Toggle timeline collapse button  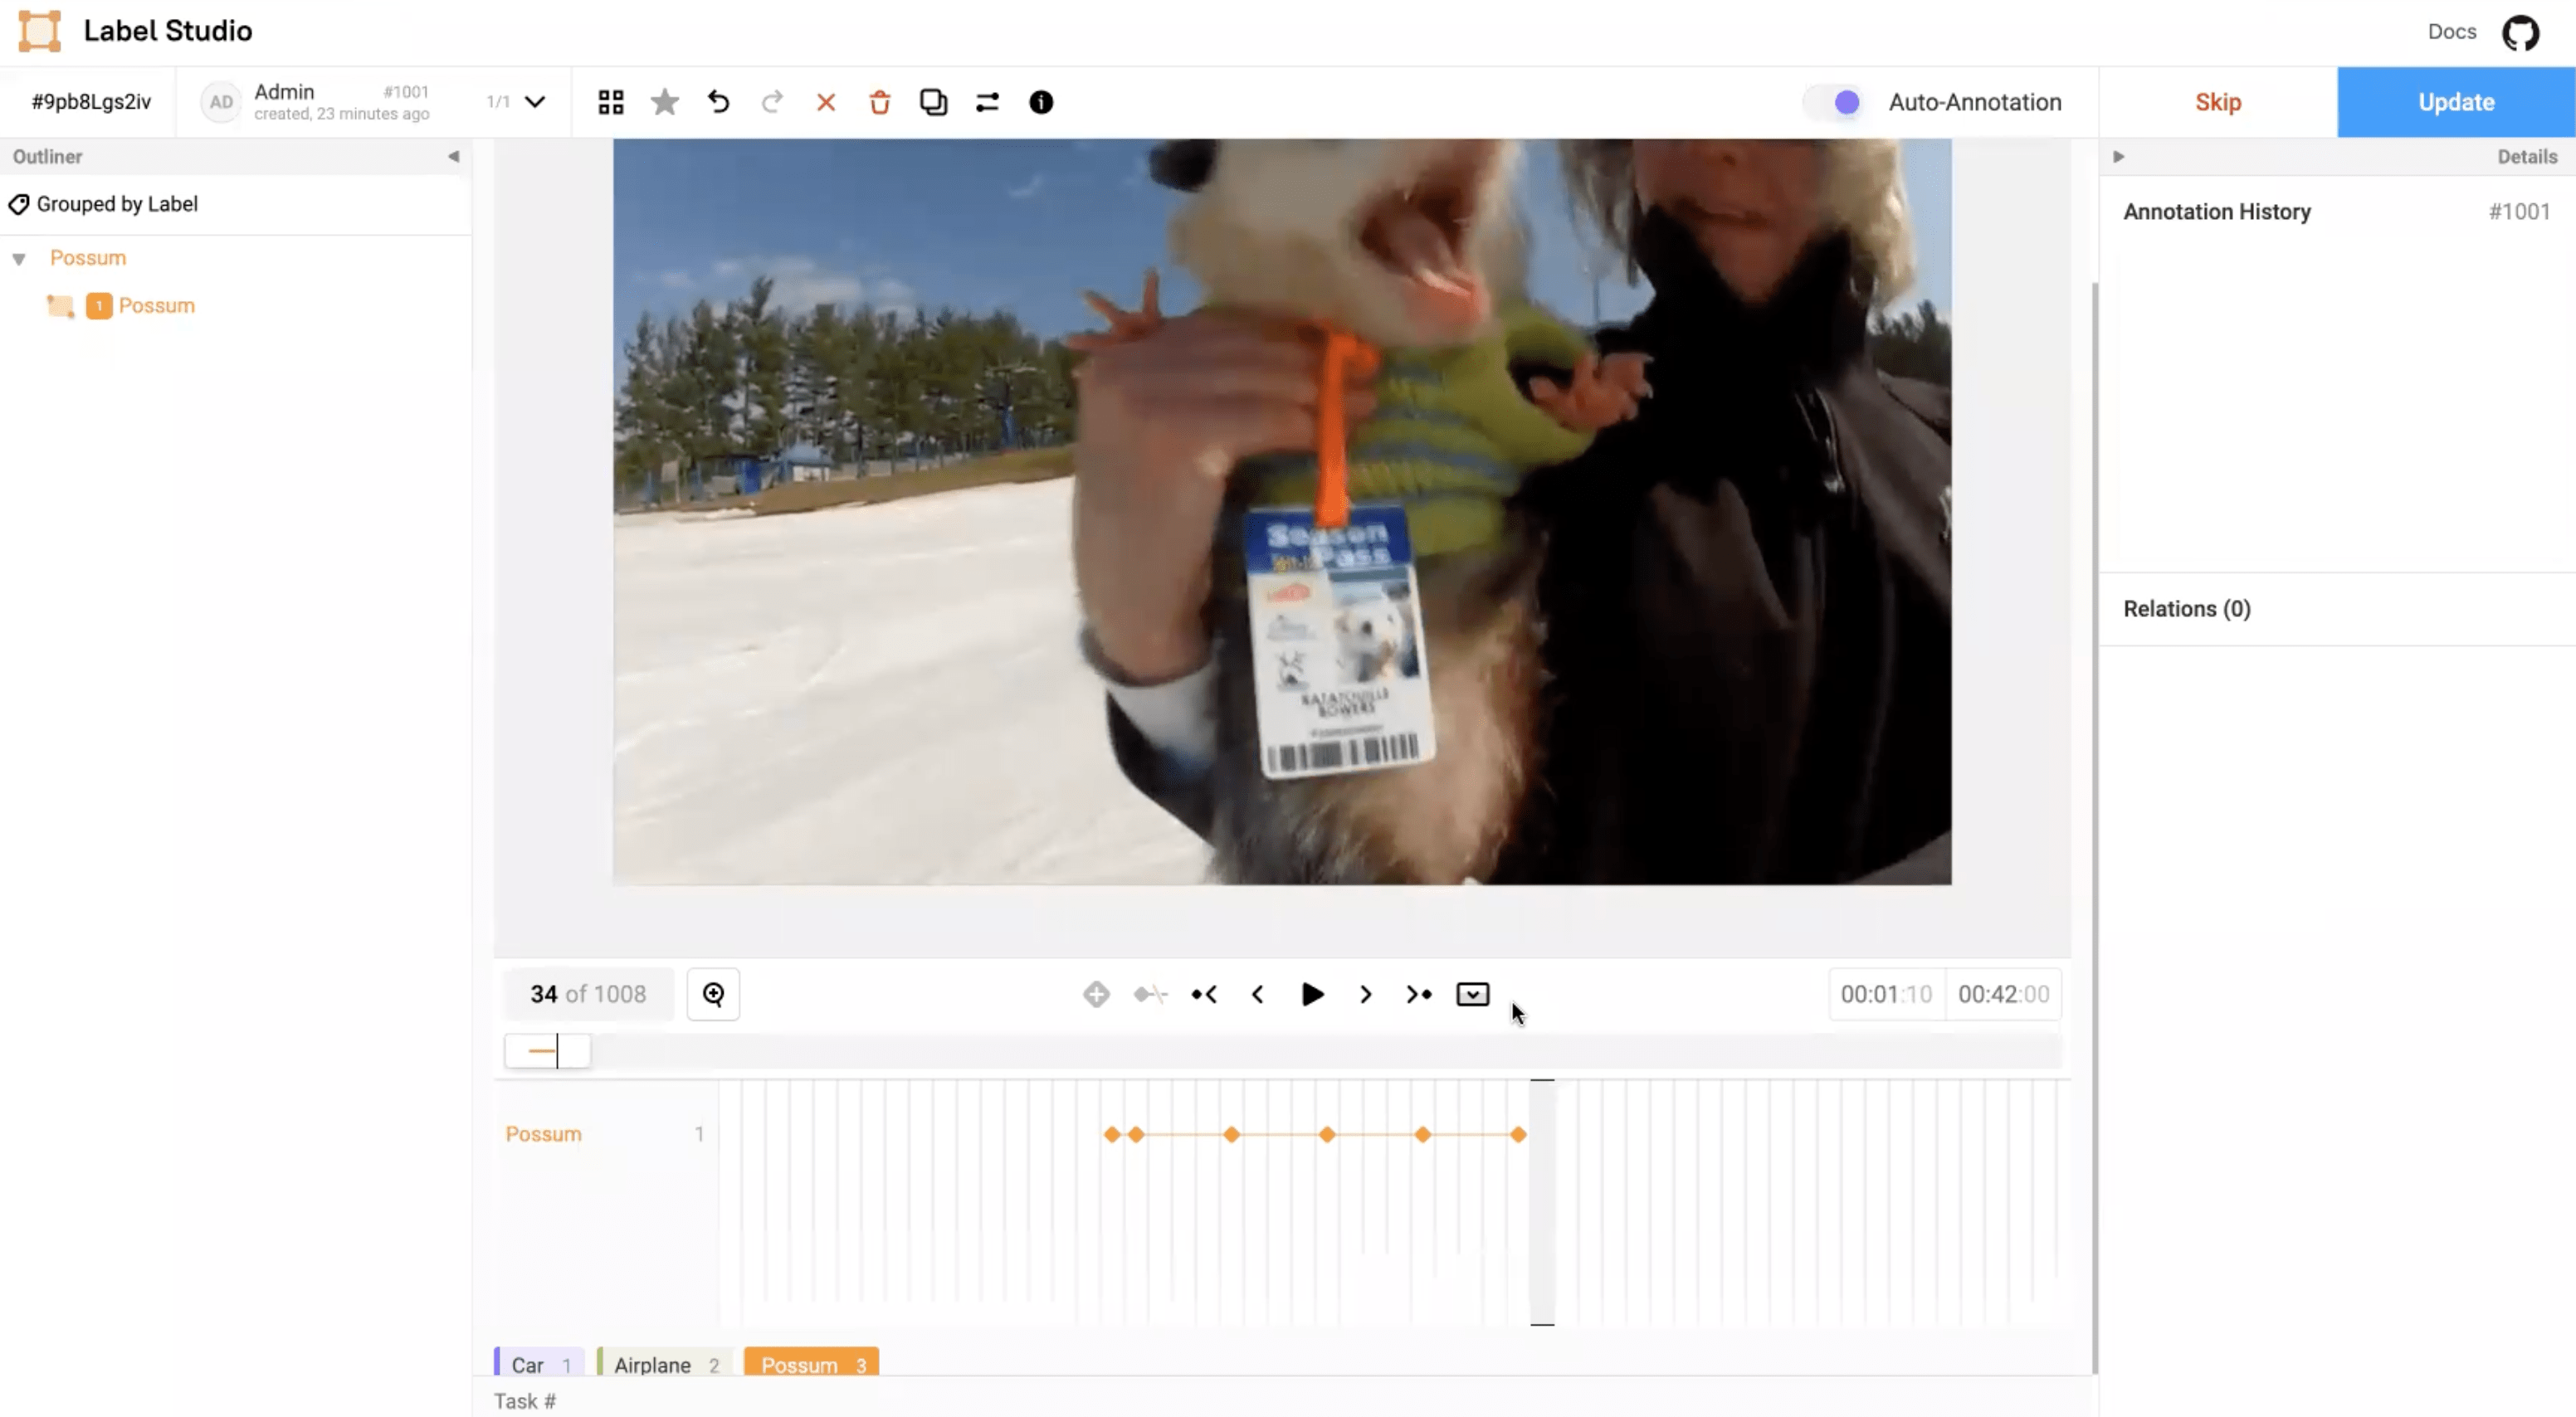tap(1472, 994)
